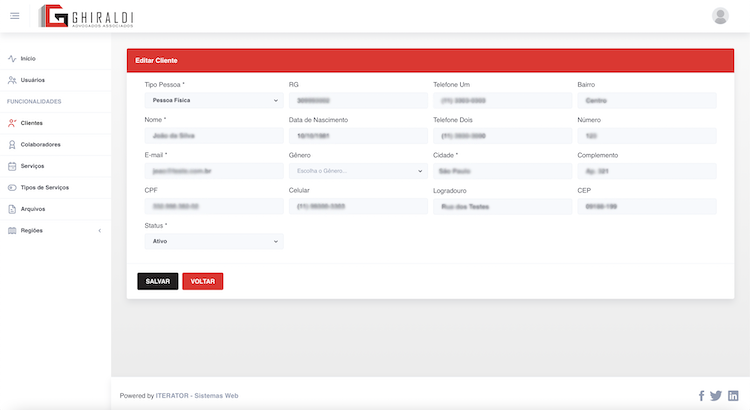Follow the ITERATOR - Sistemas Web link

197,396
